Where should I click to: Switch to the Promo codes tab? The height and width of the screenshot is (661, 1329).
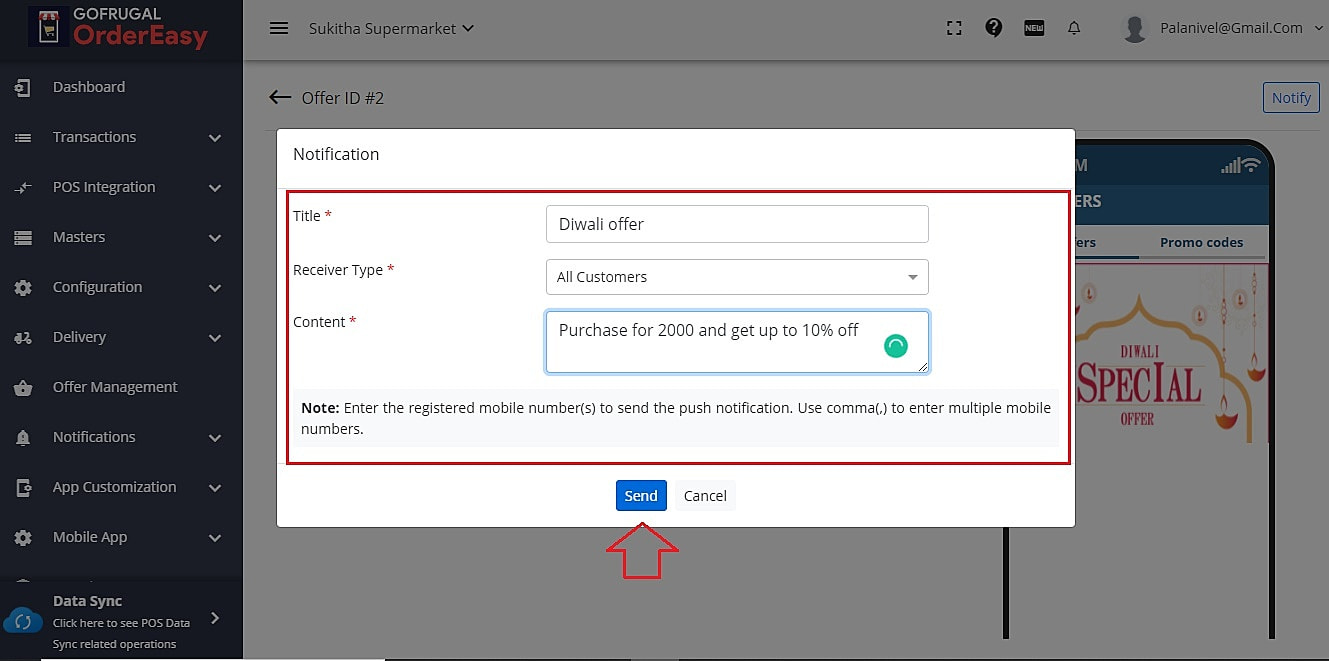(x=1201, y=242)
